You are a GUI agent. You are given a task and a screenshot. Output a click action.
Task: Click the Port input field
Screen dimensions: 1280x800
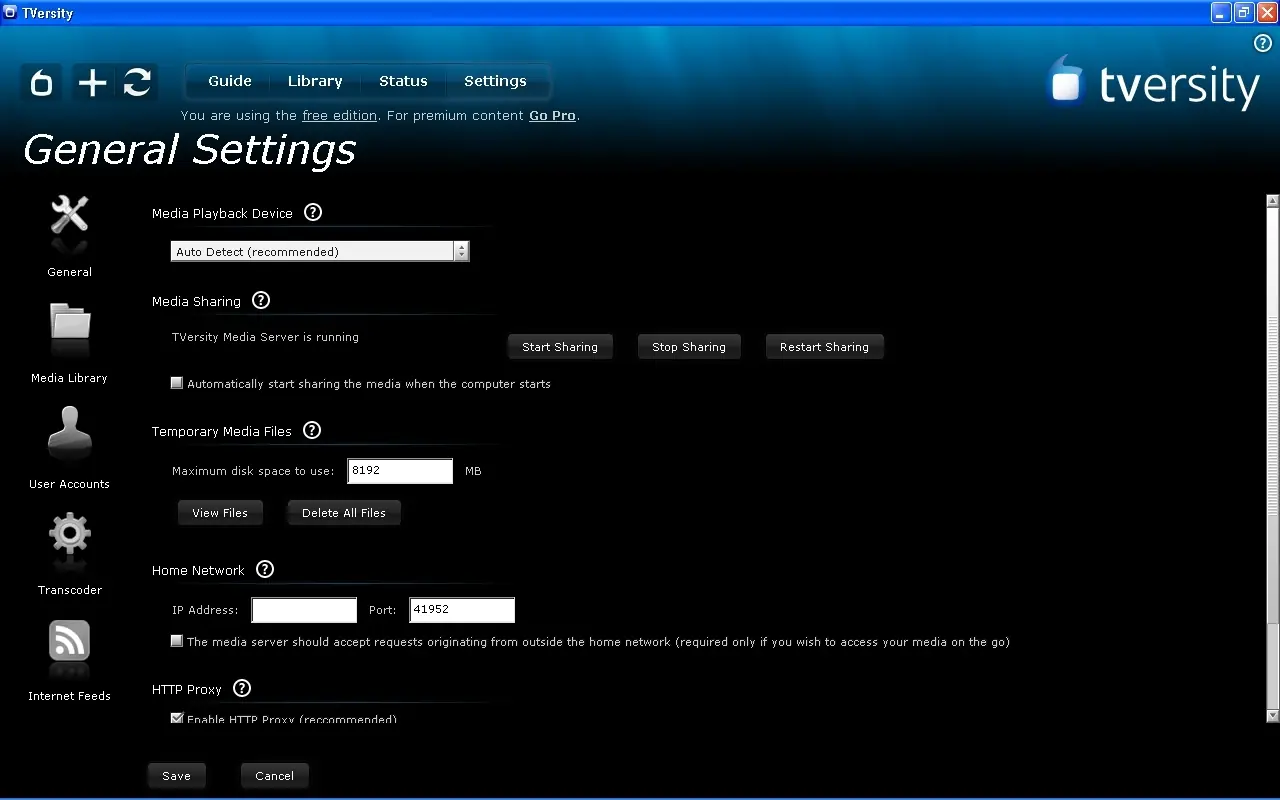pos(462,610)
